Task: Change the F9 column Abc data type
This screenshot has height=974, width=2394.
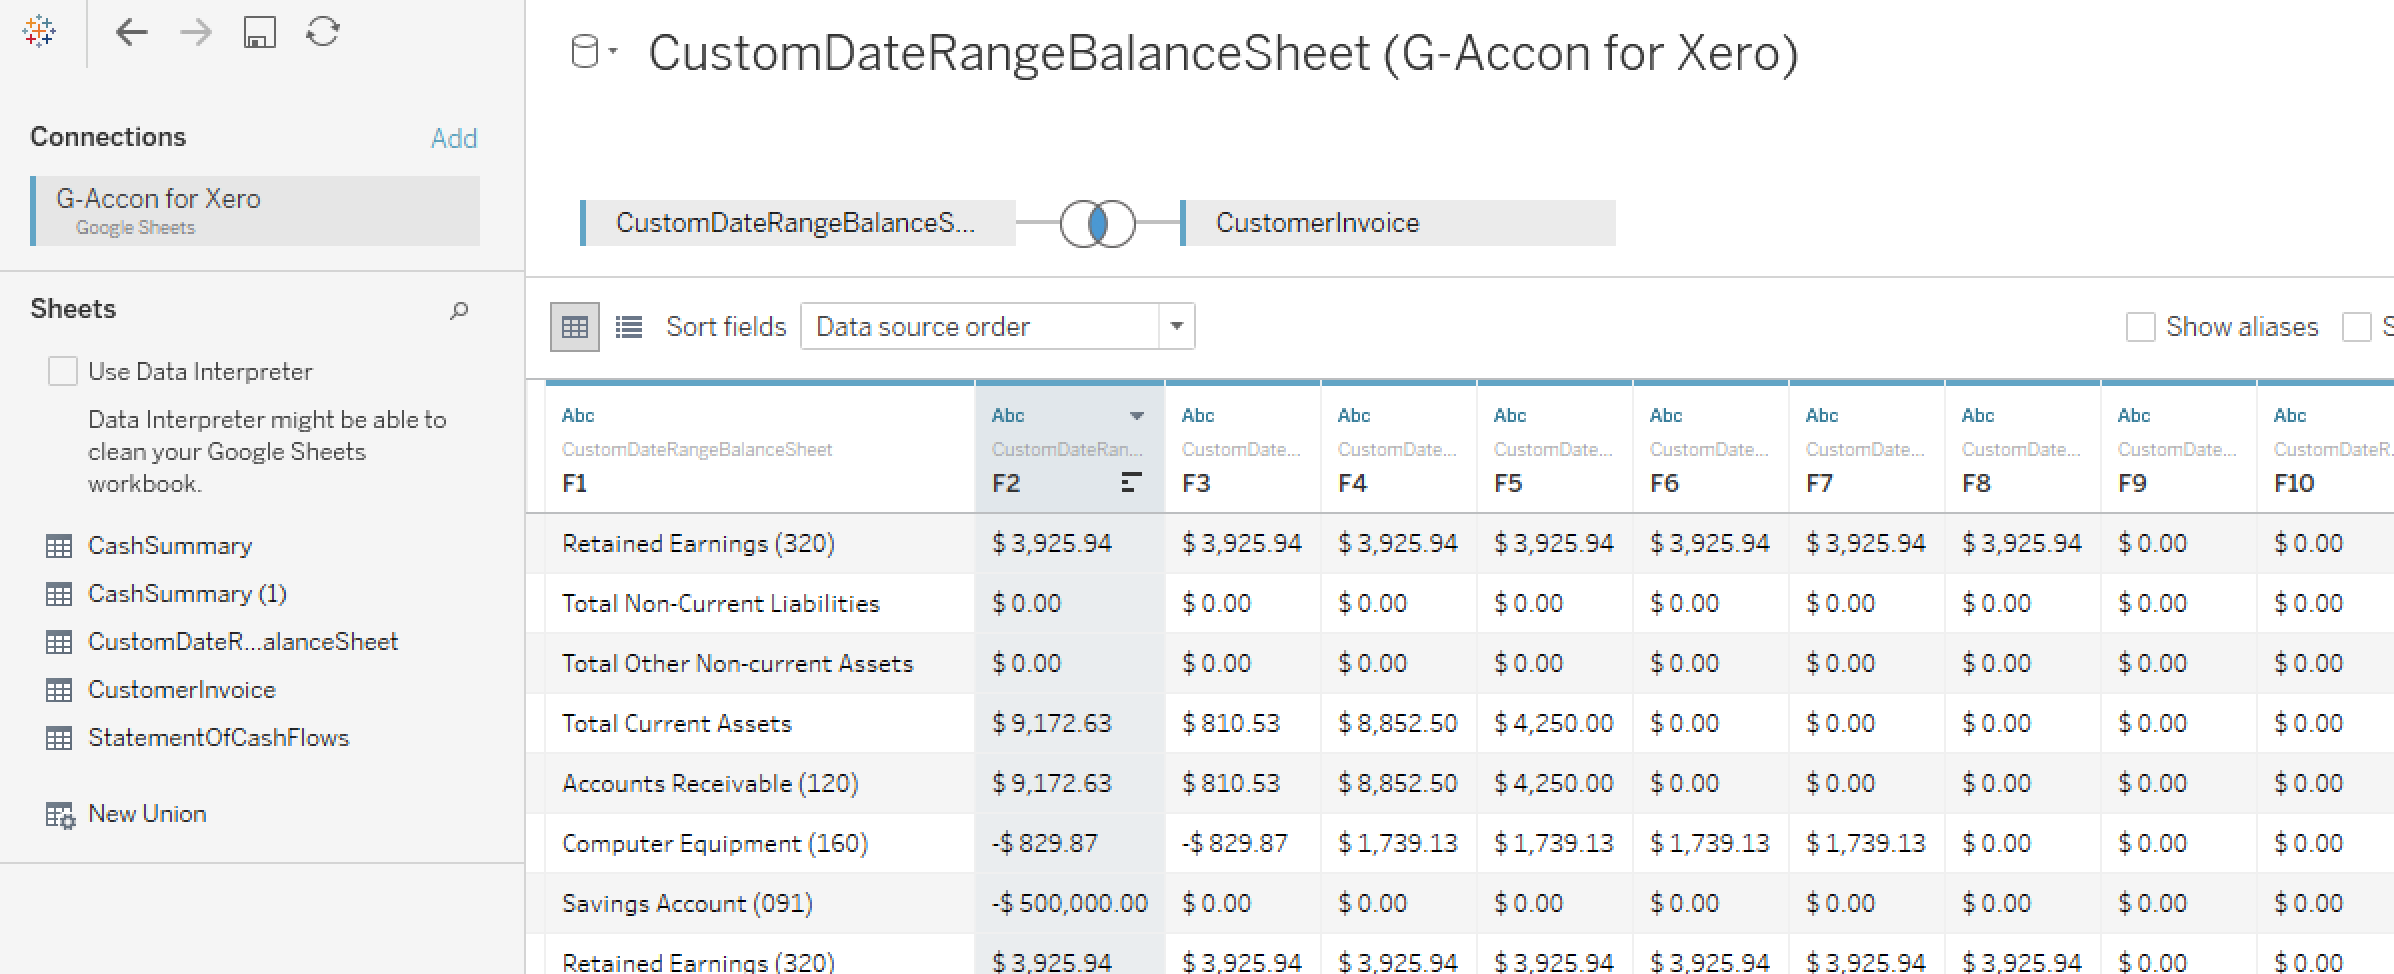Action: pyautogui.click(x=2134, y=415)
